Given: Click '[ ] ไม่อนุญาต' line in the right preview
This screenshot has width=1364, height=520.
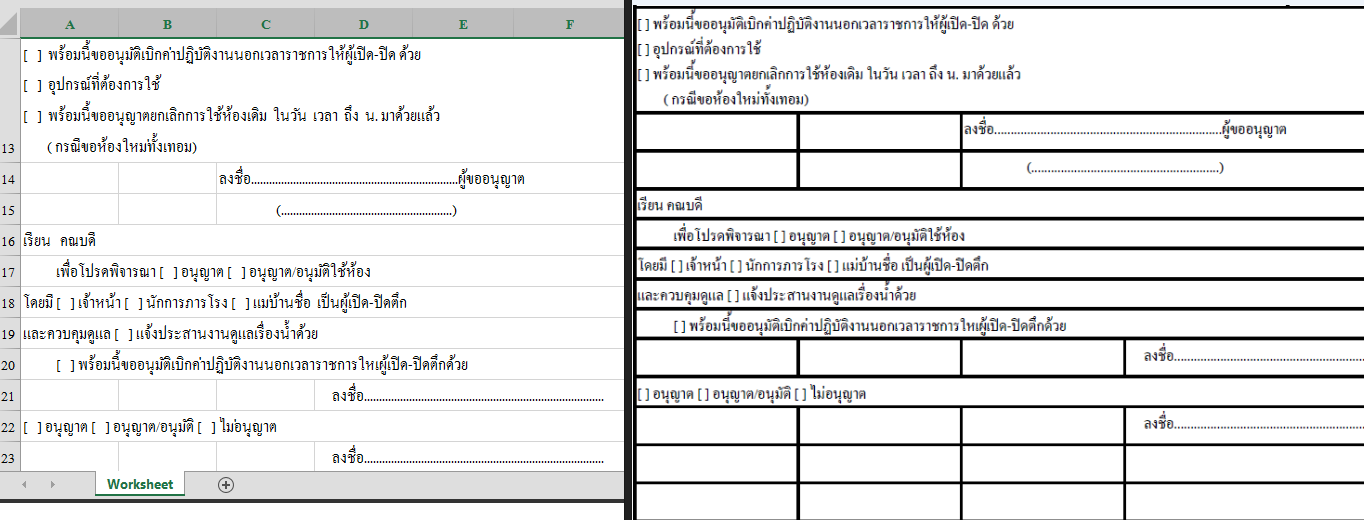Looking at the screenshot, I should click(x=751, y=394).
